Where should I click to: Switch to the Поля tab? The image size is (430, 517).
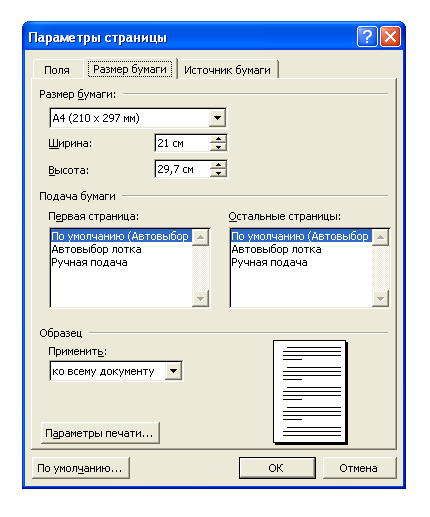pyautogui.click(x=57, y=70)
